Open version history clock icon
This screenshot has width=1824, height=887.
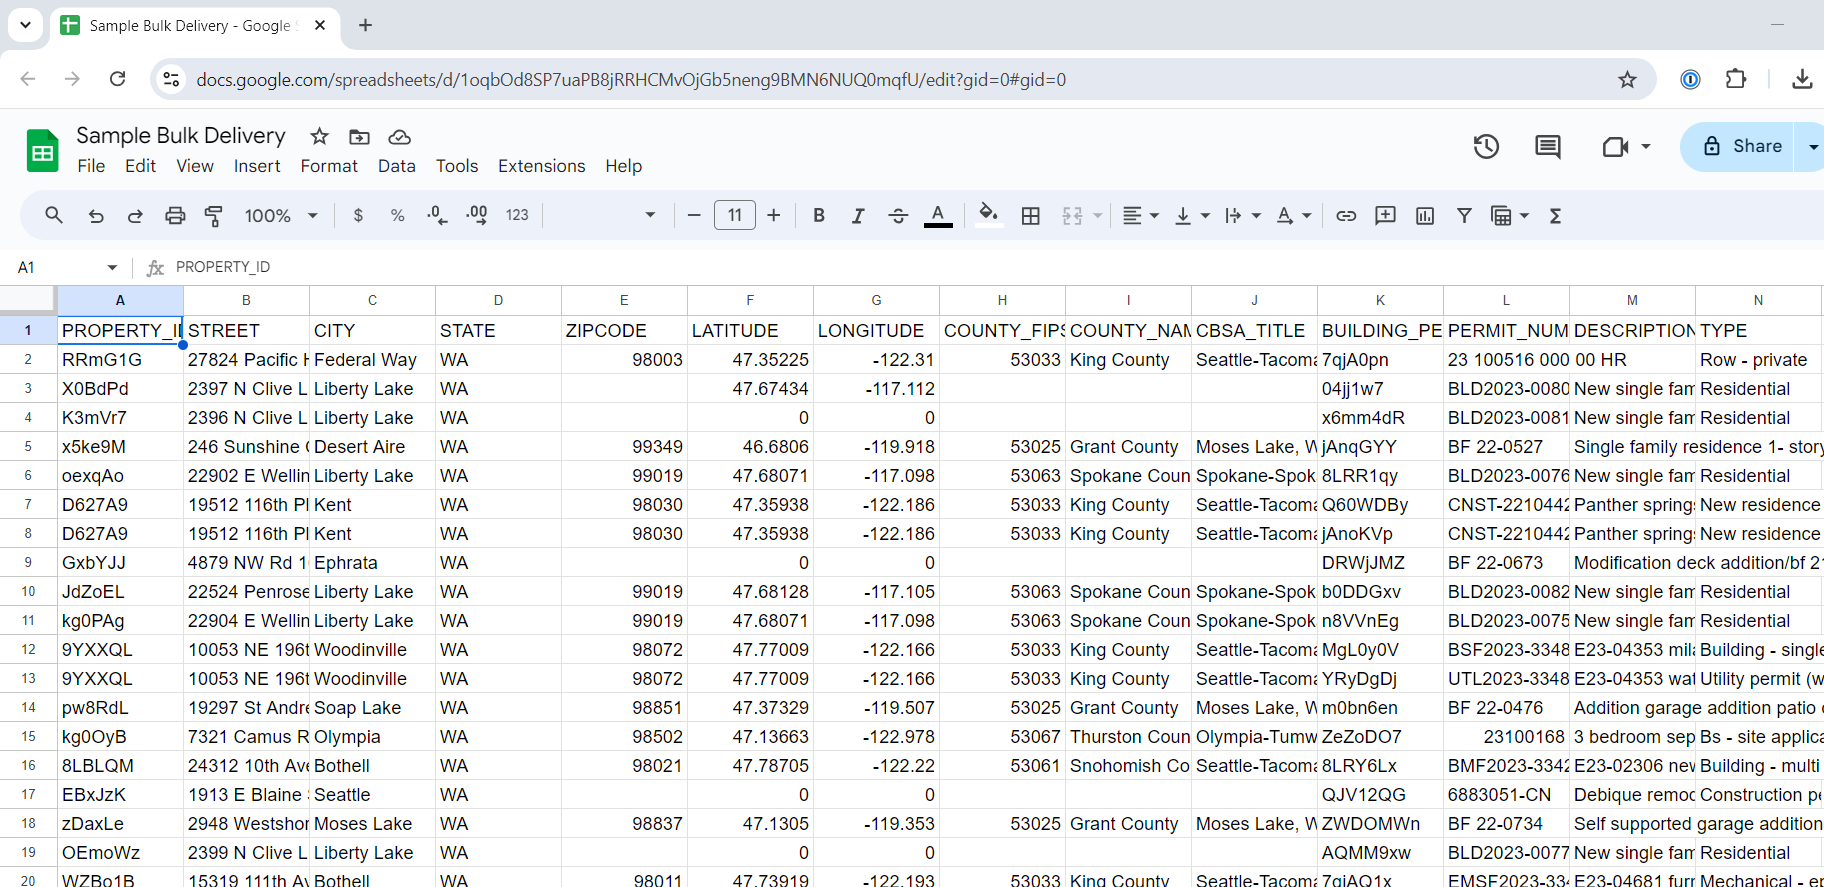coord(1486,147)
